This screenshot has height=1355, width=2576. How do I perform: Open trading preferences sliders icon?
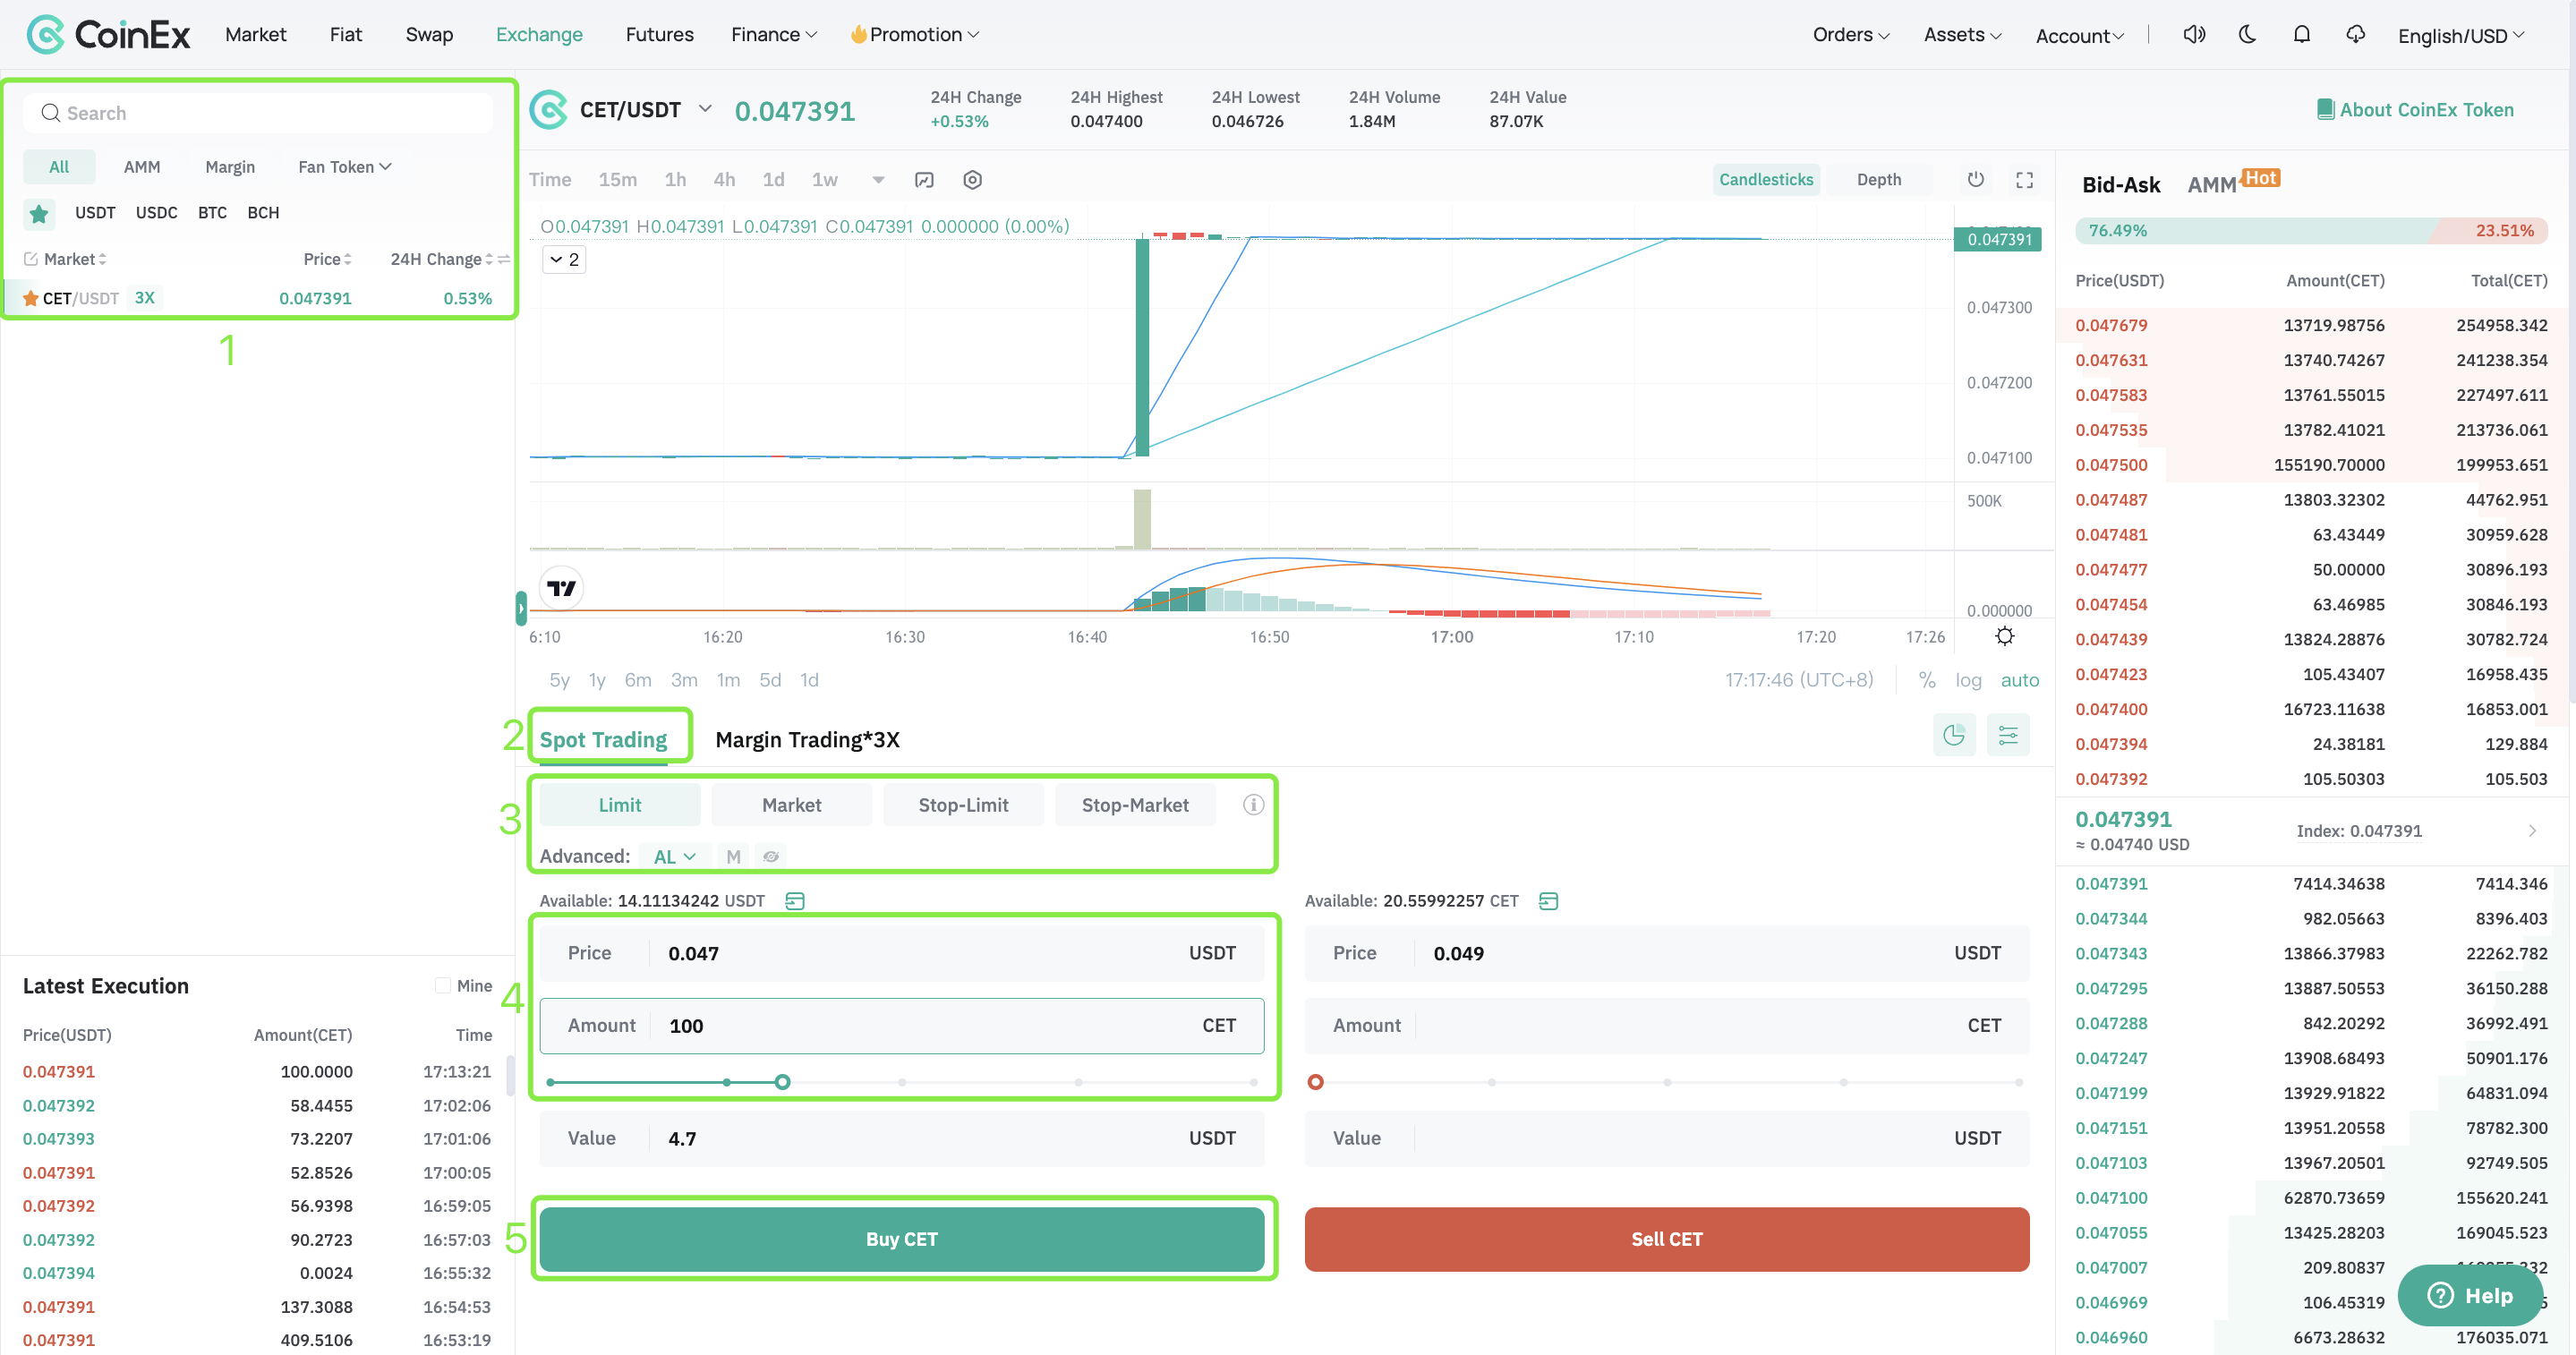coord(2008,736)
